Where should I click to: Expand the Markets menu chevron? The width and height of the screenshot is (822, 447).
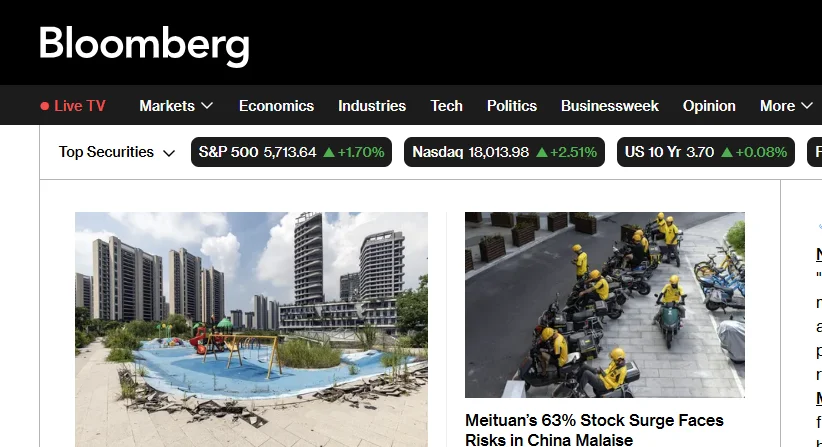207,106
